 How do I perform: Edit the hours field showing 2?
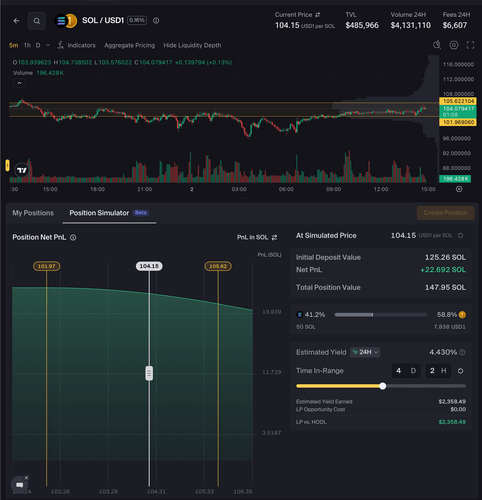tap(438, 371)
